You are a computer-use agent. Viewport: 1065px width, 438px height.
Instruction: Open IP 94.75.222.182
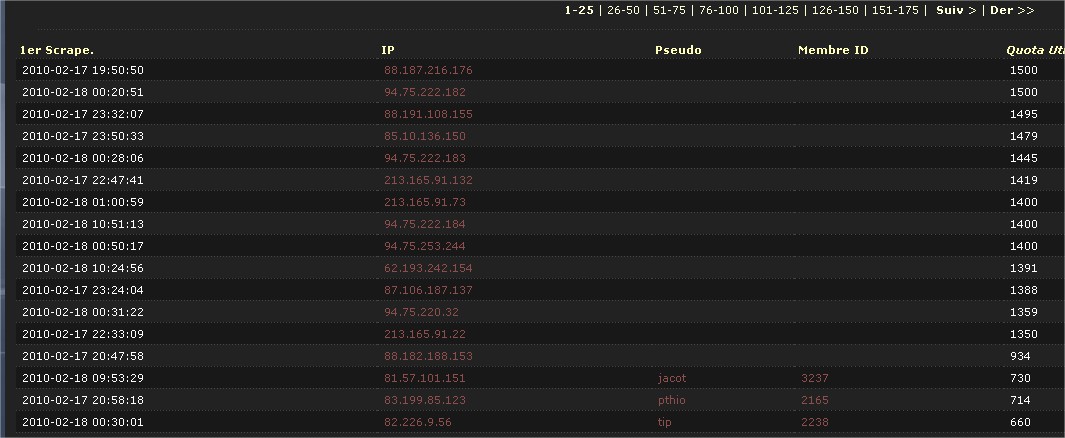tap(425, 92)
